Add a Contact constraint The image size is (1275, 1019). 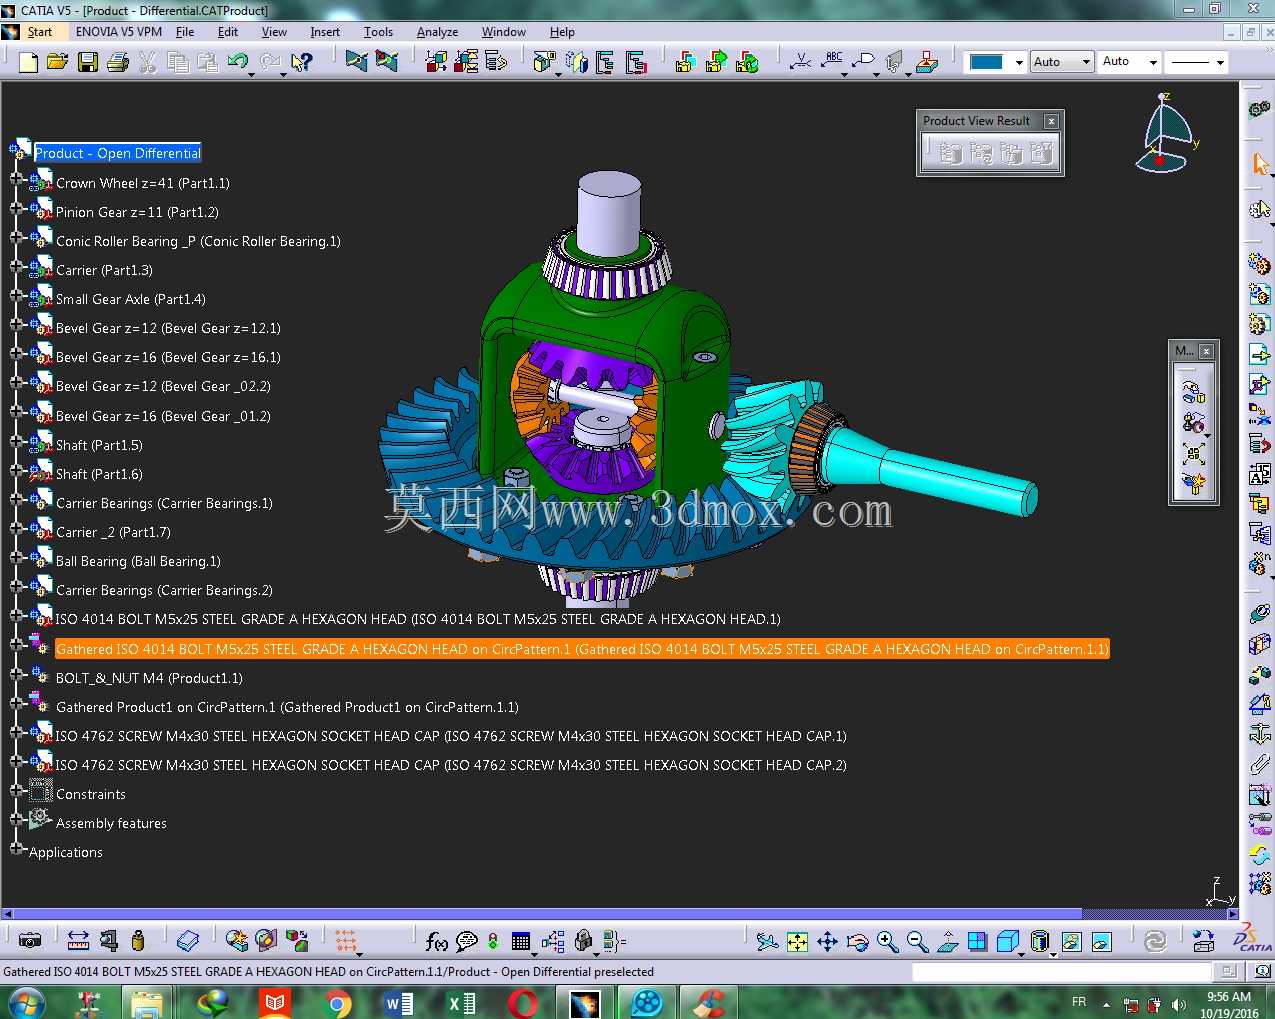coord(1260,644)
